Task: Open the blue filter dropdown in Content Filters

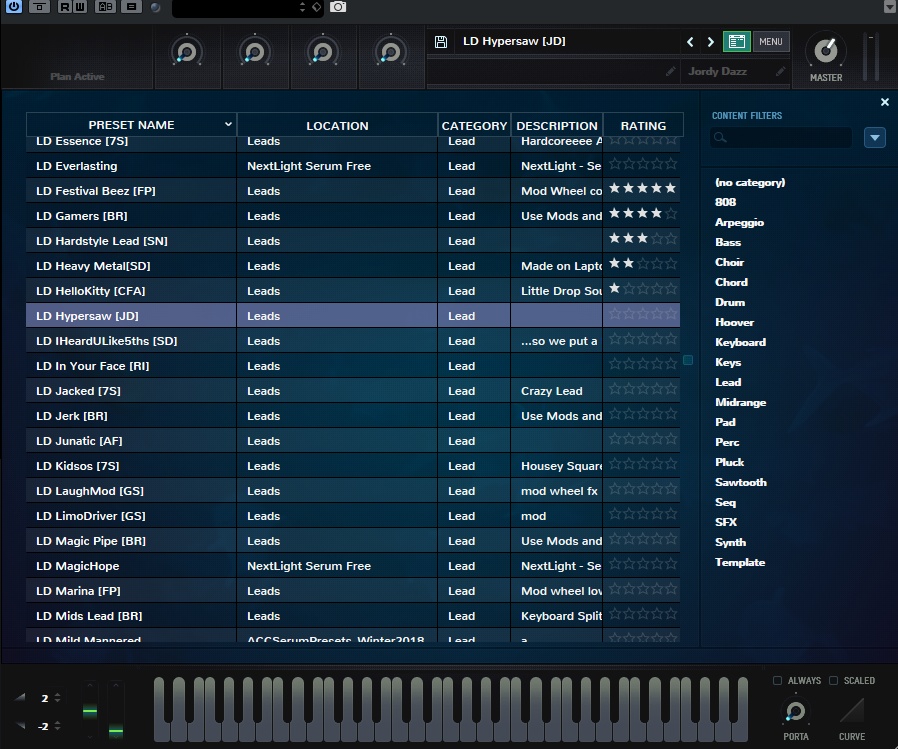Action: [x=875, y=137]
